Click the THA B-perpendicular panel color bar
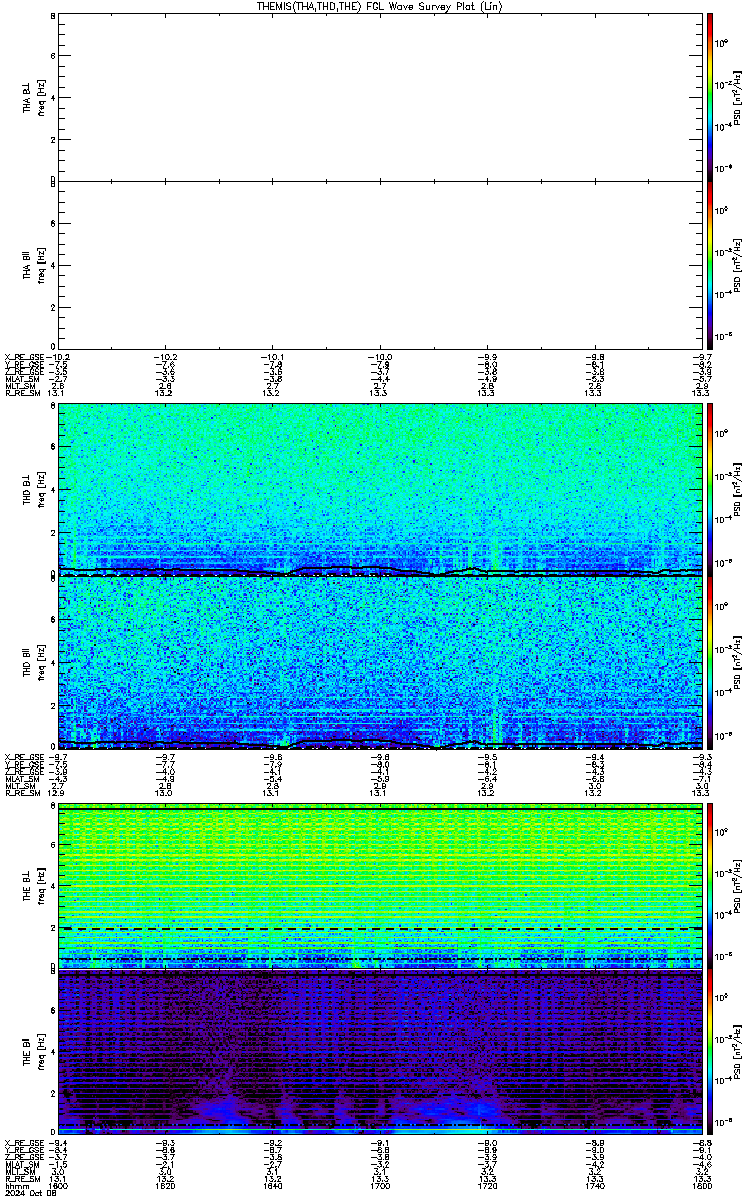The image size is (750, 1200). pyautogui.click(x=710, y=95)
